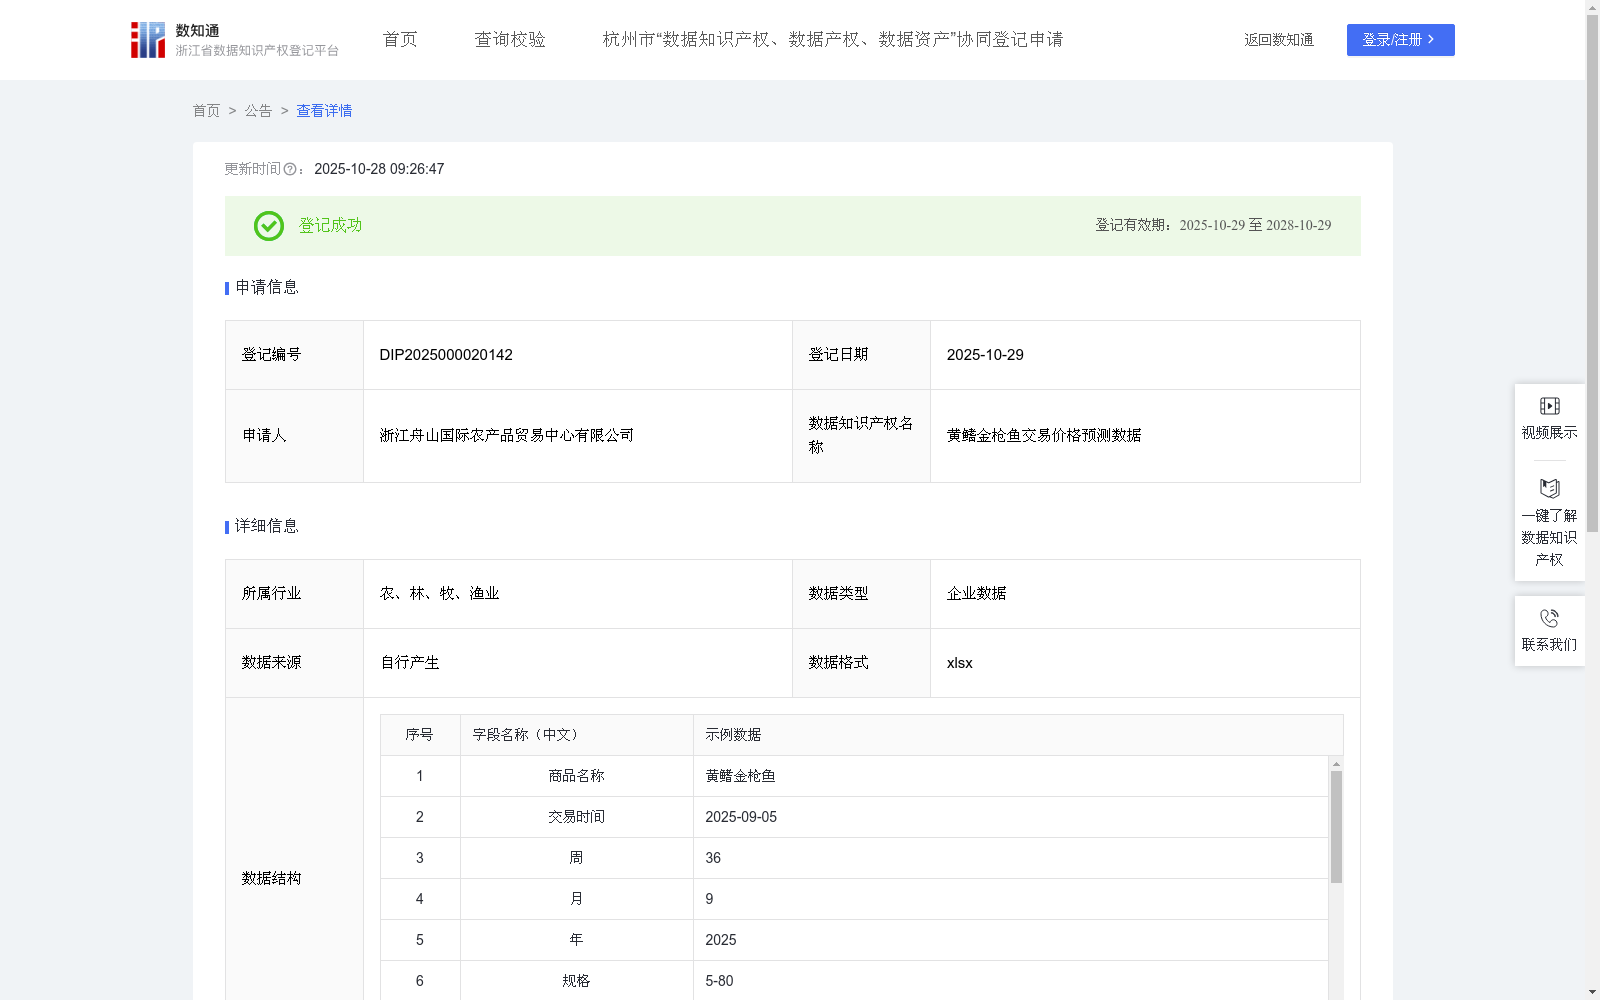Click the up arrow of table scrollbar
Screen dimensions: 1600x1000
tap(1336, 764)
